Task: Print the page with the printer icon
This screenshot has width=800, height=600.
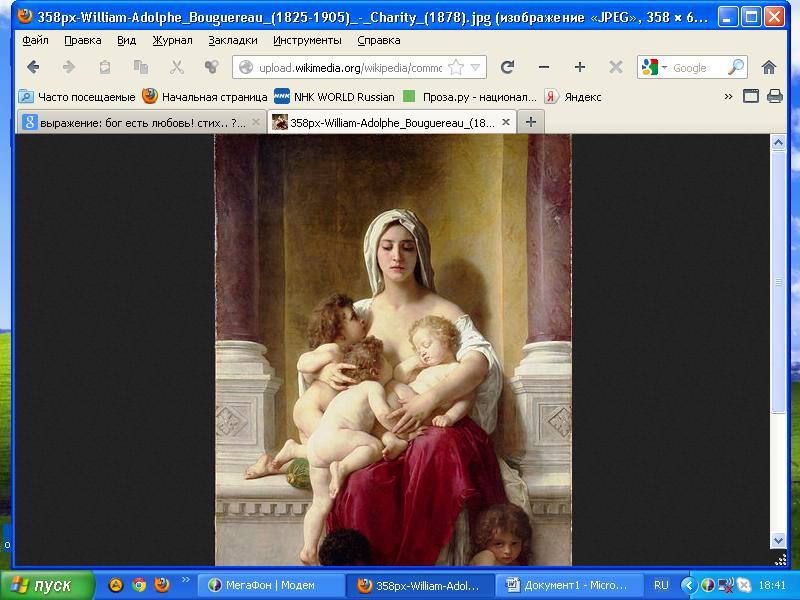Action: (774, 96)
